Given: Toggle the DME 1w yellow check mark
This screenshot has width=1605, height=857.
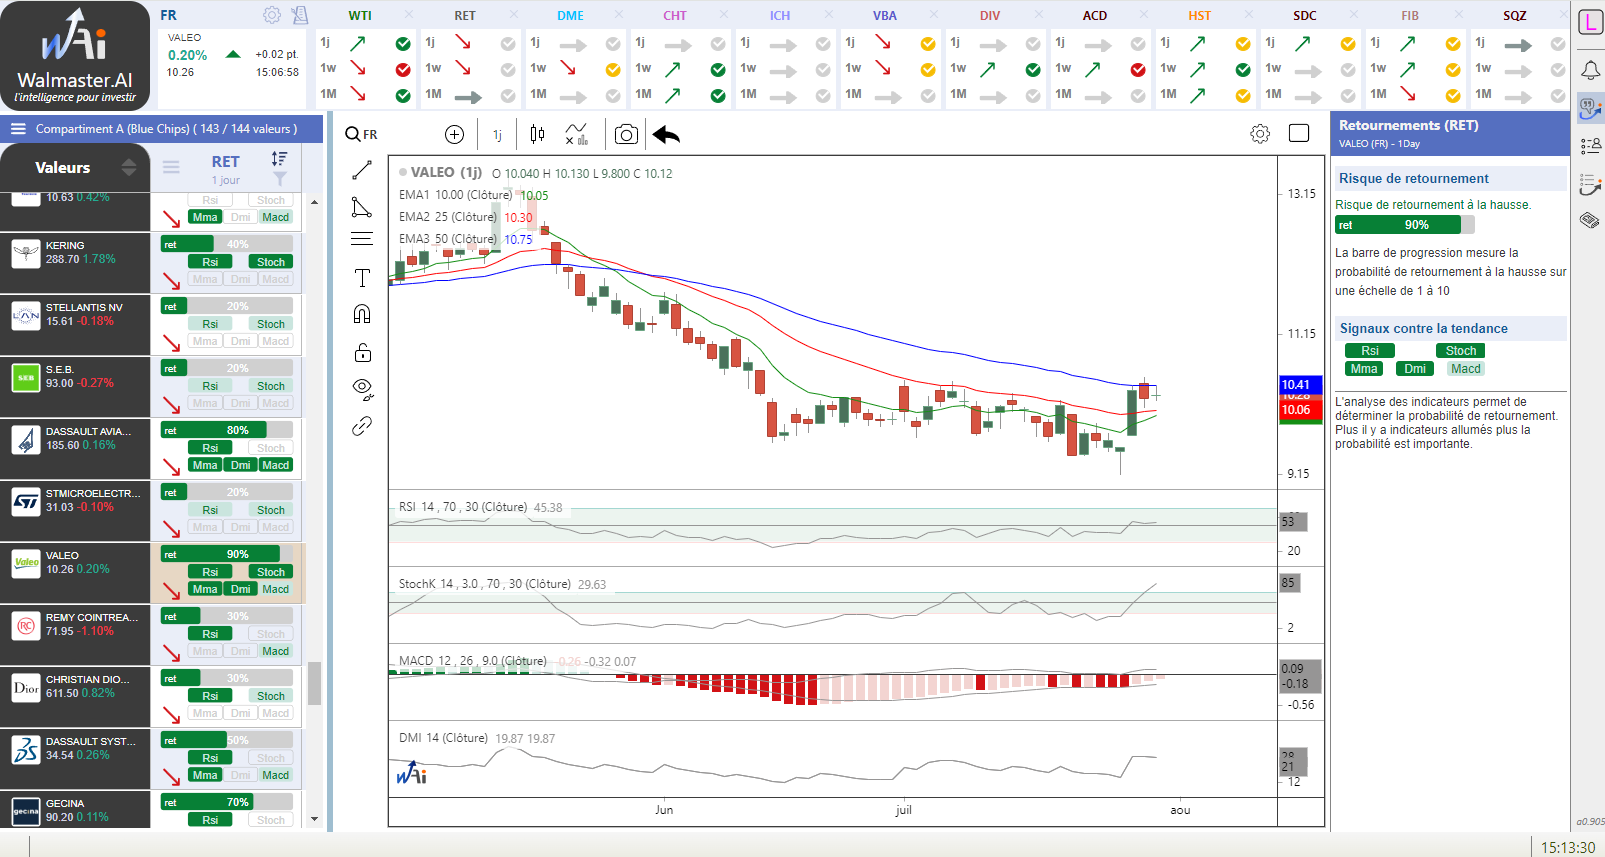Looking at the screenshot, I should [x=613, y=70].
